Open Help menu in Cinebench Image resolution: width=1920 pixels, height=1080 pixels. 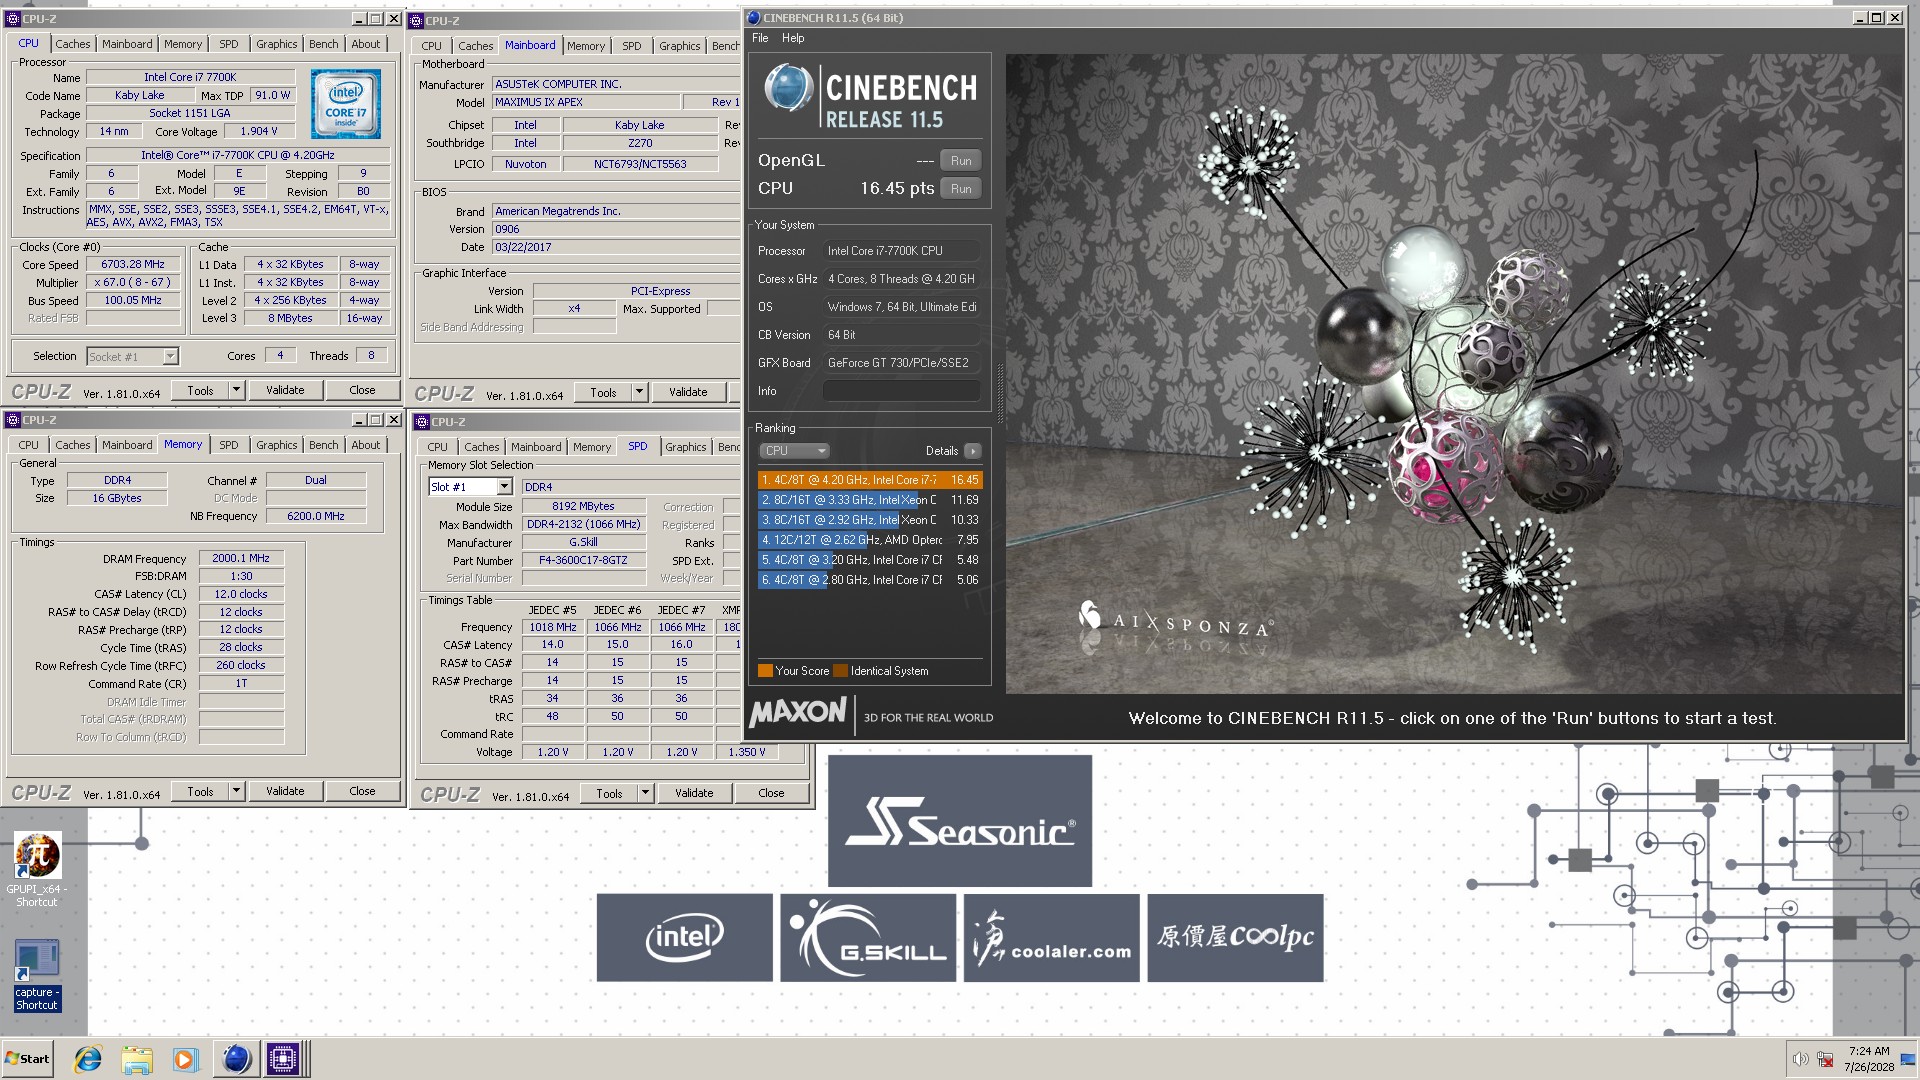[793, 38]
